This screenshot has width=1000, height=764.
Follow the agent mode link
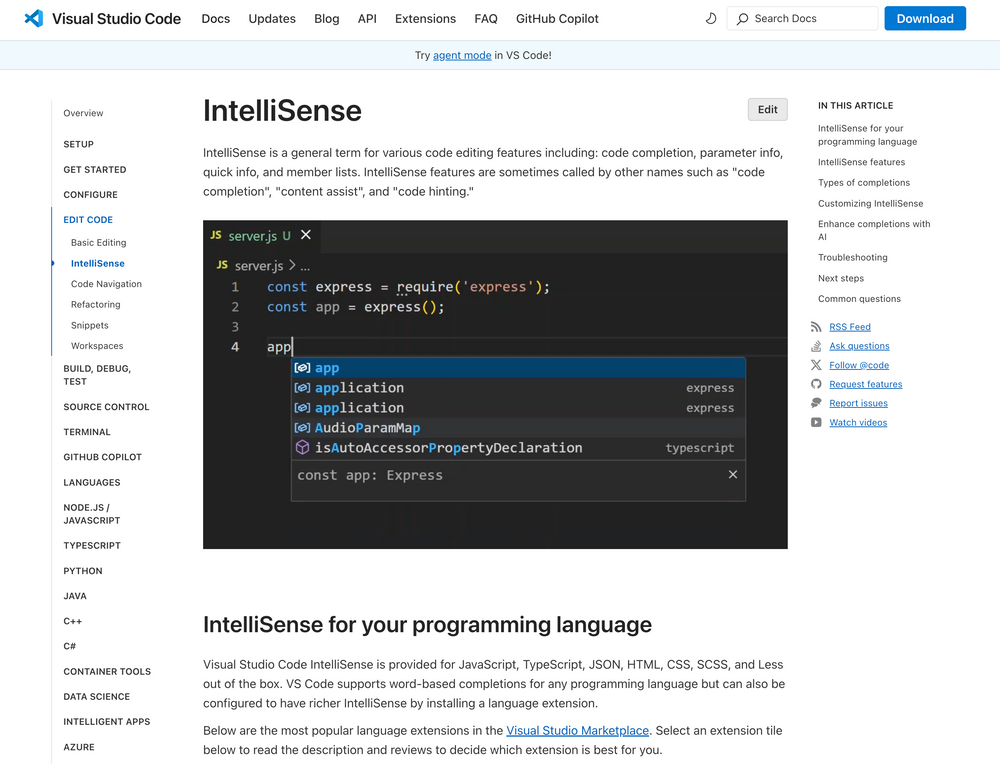point(462,55)
